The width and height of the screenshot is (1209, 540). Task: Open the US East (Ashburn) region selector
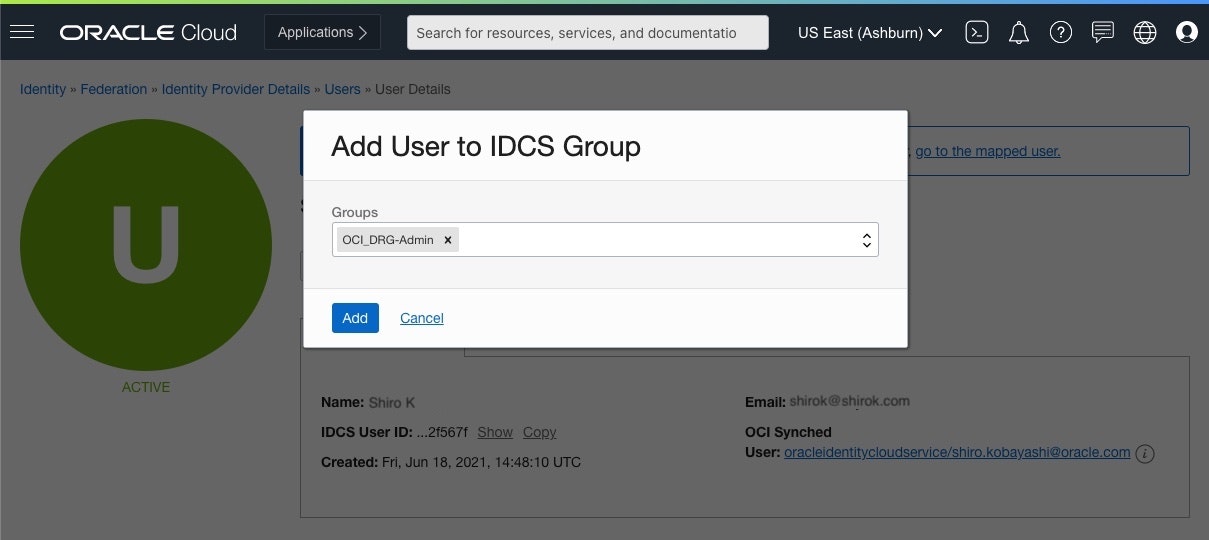[870, 33]
